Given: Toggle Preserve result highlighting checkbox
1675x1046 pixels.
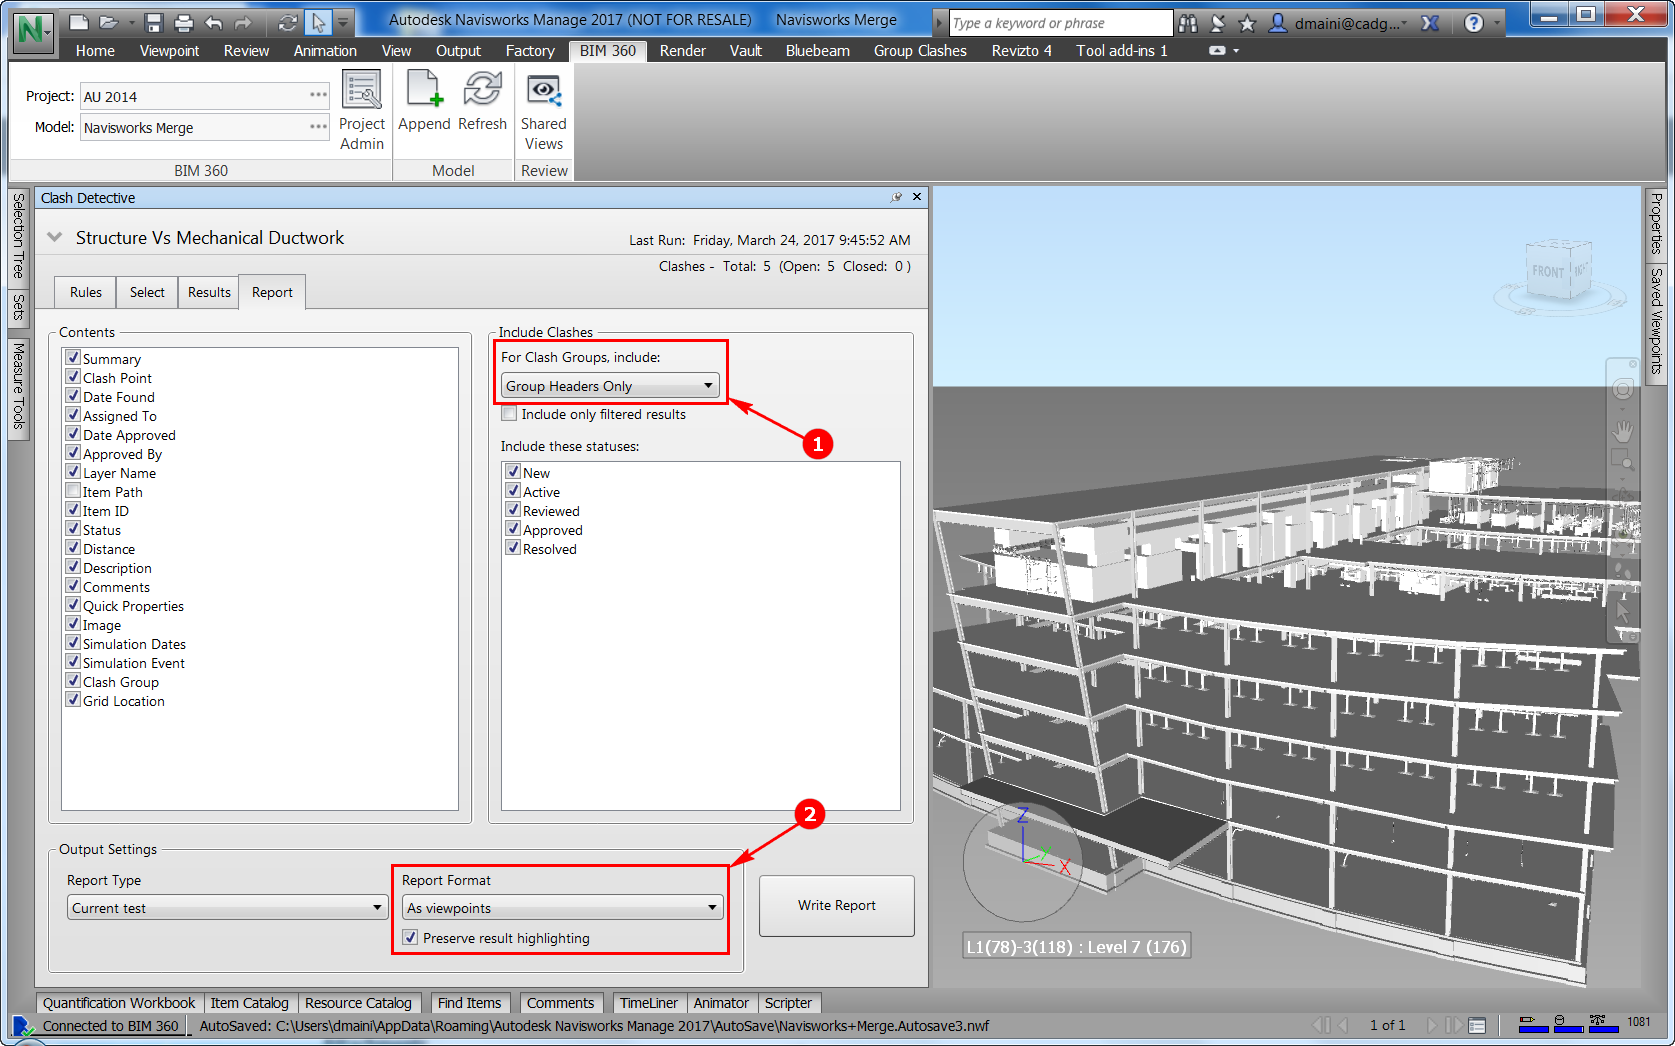Looking at the screenshot, I should tap(410, 938).
